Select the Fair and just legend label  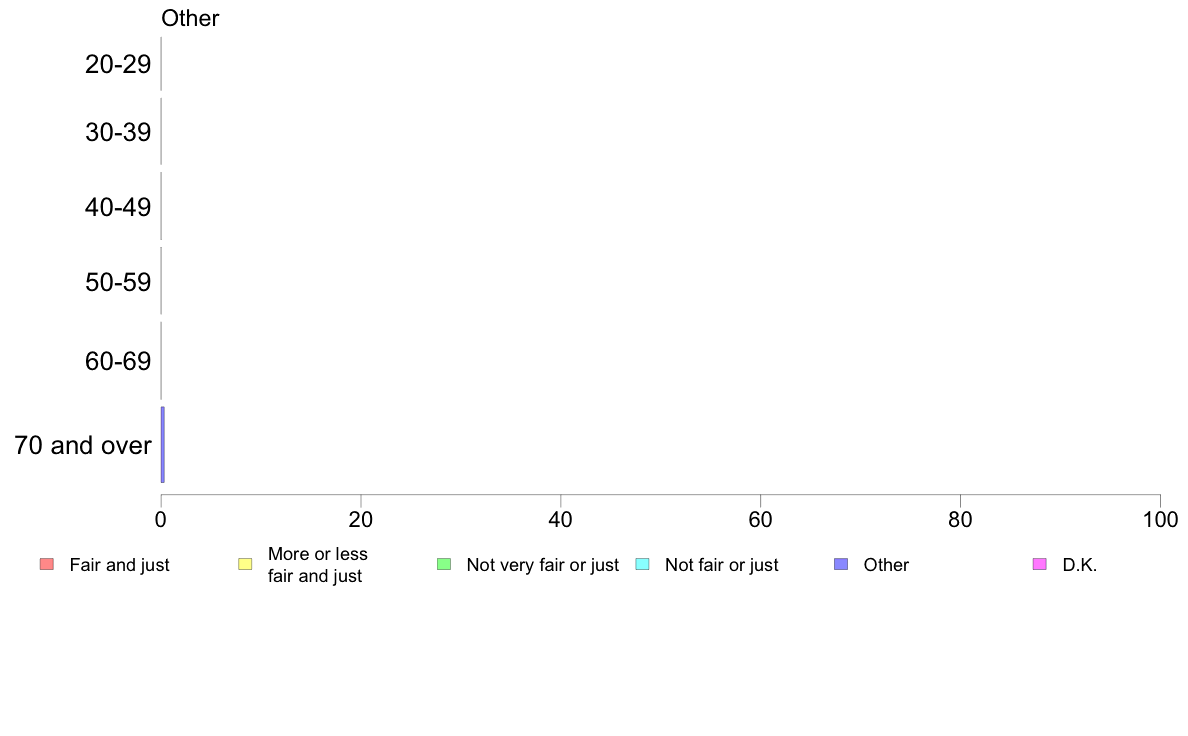point(120,565)
